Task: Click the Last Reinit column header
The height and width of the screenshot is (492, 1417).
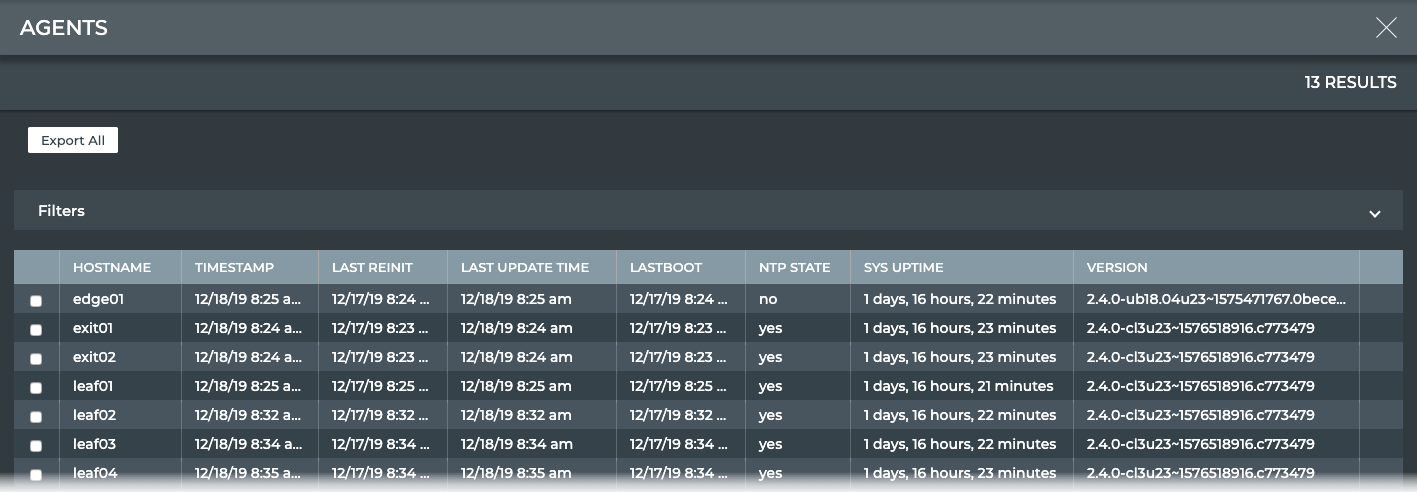Action: tap(372, 267)
